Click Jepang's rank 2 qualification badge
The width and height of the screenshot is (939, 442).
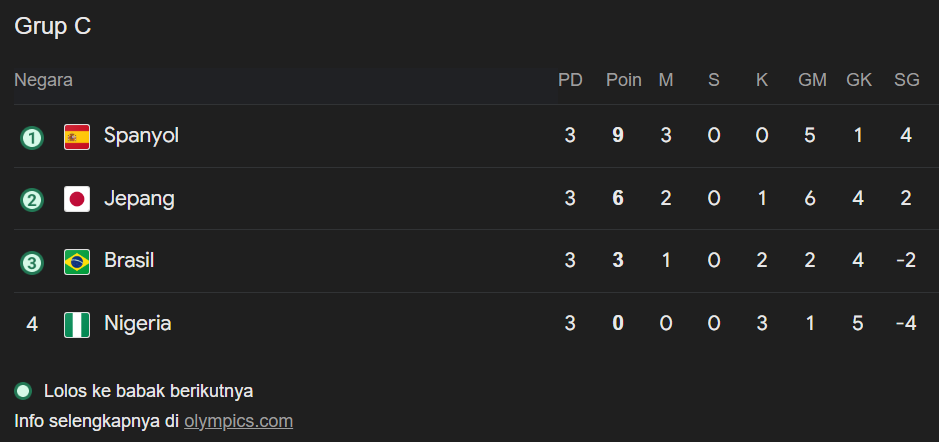(32, 200)
